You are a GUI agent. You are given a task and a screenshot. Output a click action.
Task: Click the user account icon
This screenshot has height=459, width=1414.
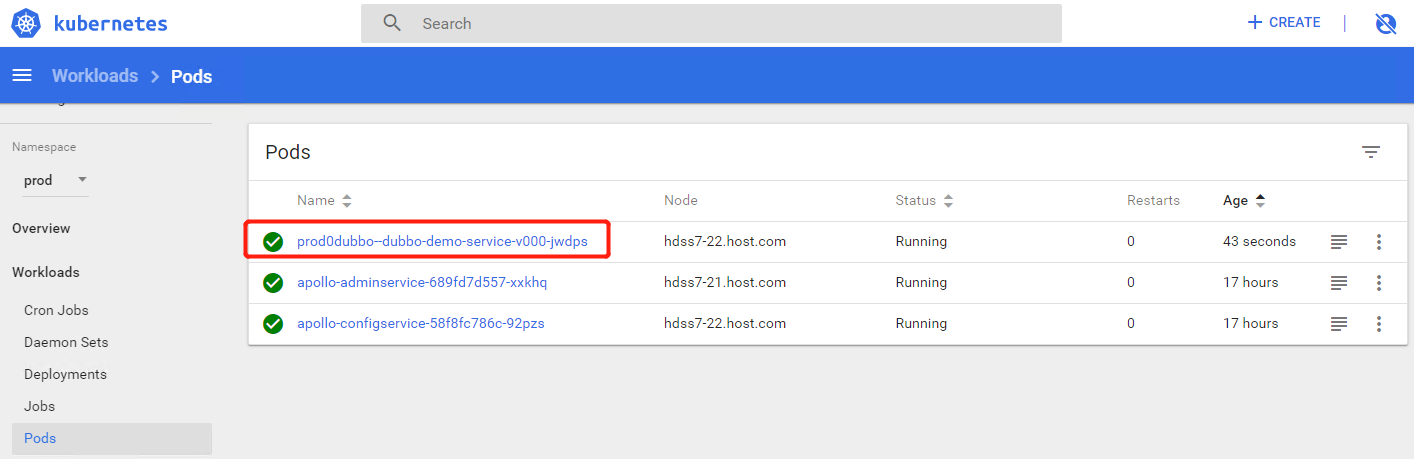tap(1385, 23)
